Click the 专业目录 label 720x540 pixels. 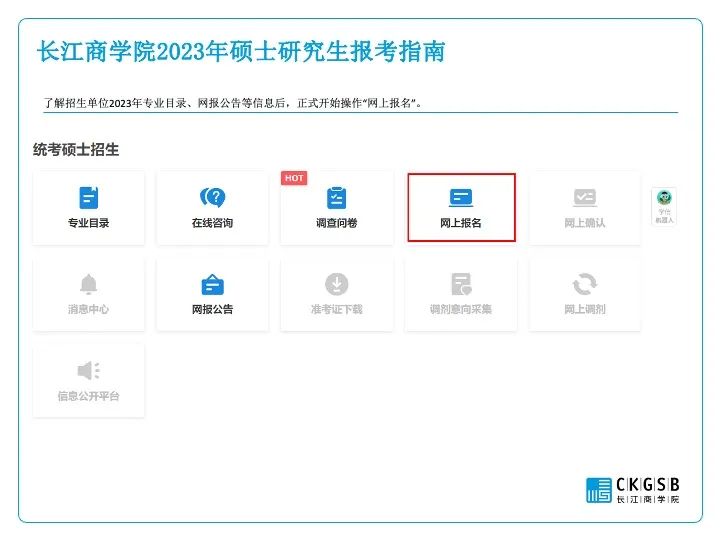[89, 223]
